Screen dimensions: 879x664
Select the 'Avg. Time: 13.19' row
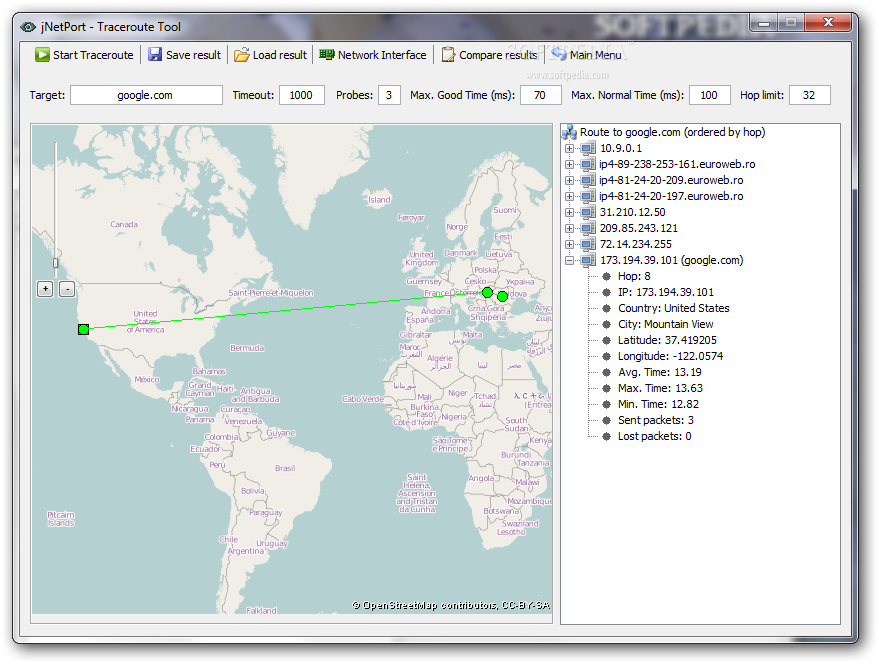[660, 372]
